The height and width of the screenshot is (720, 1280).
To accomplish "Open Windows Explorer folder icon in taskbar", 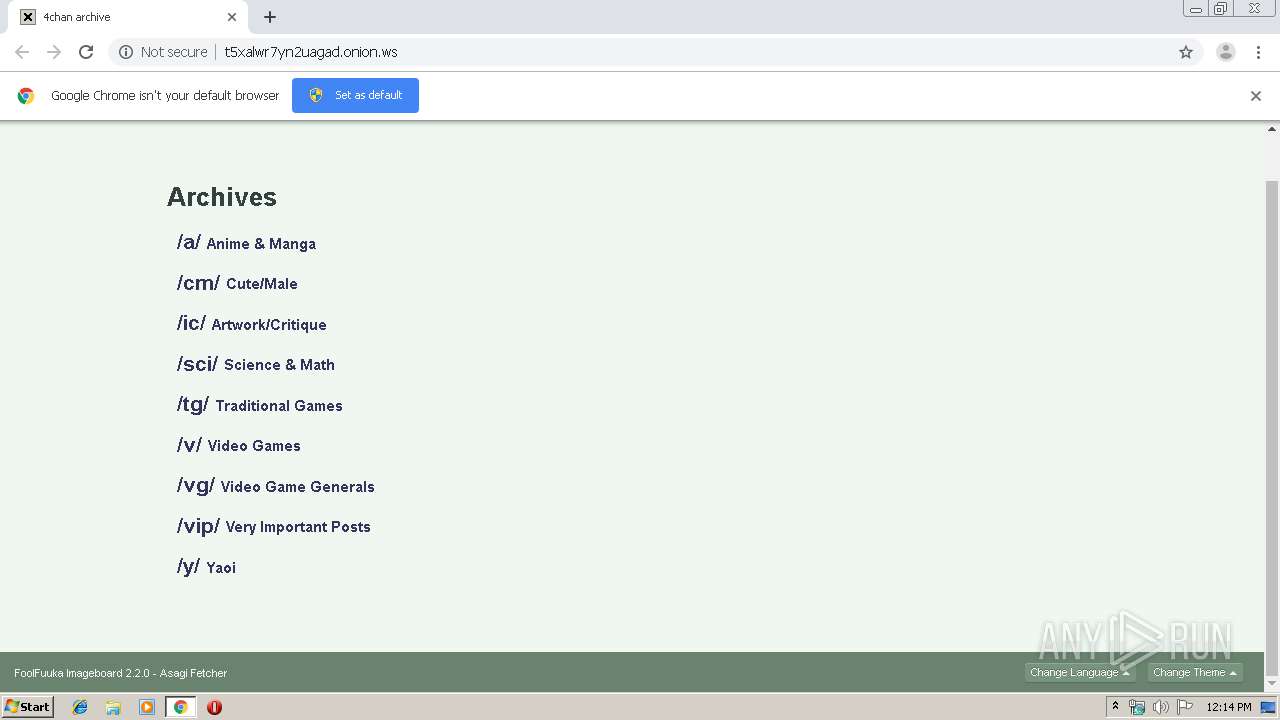I will click(x=113, y=707).
